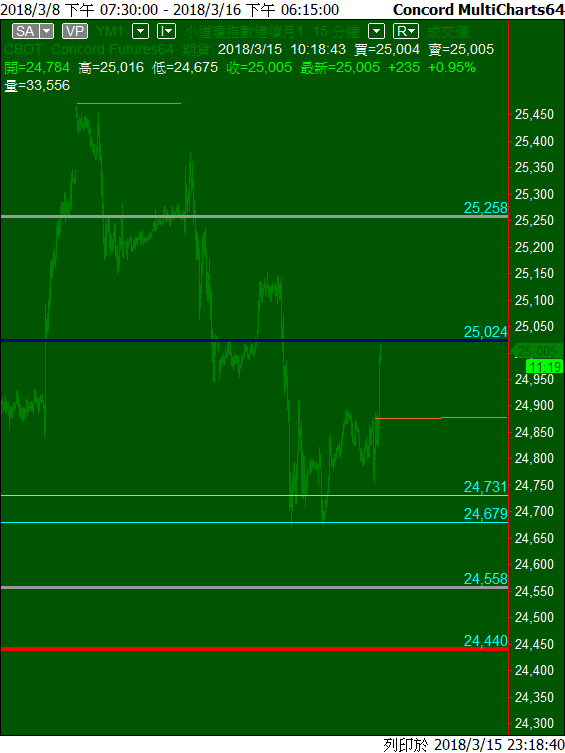565x753 pixels.
Task: Select the 24,558 gray horizontal line
Action: (x=254, y=587)
